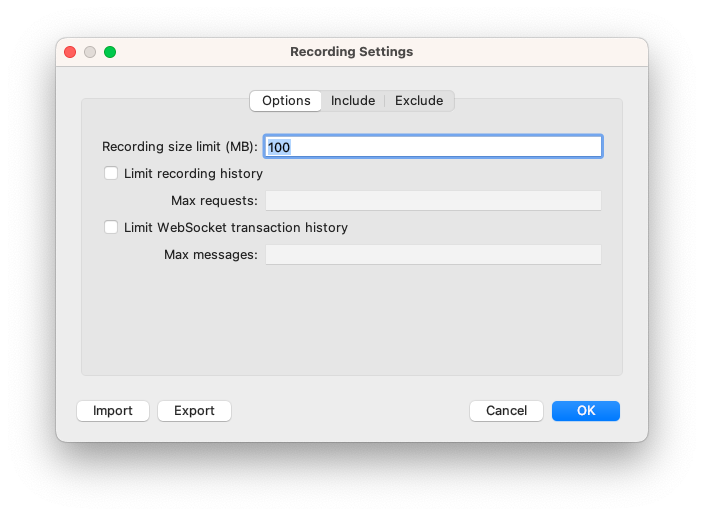Click the Recording size limit input field
The height and width of the screenshot is (516, 704).
coord(432,147)
